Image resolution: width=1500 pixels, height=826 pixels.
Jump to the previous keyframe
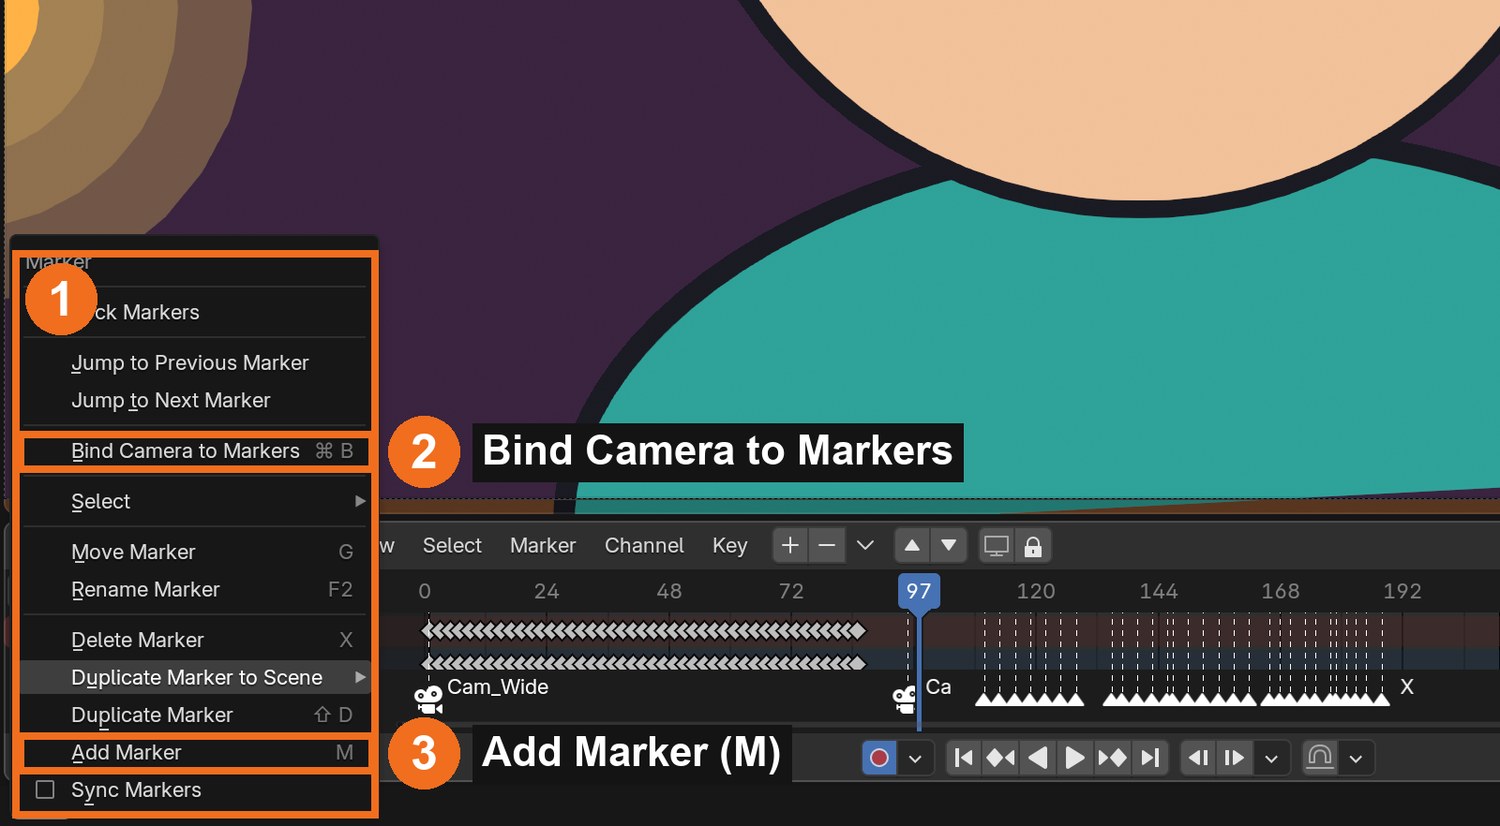(1001, 758)
